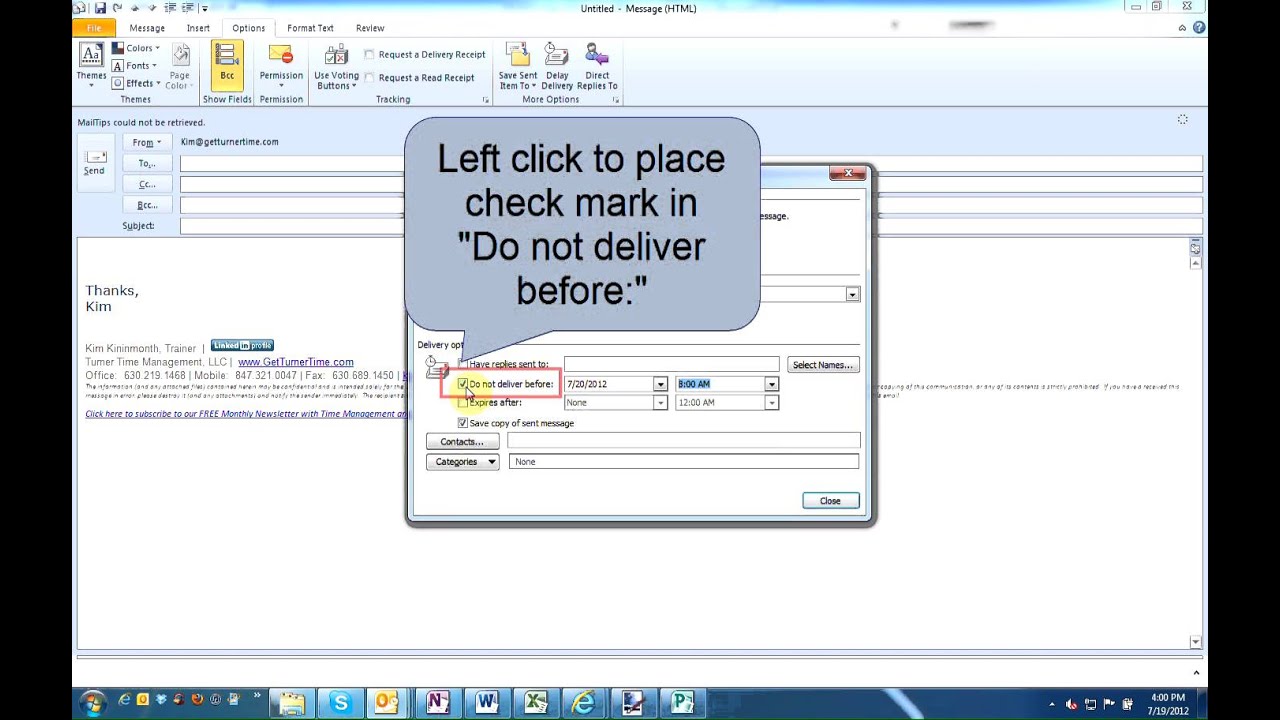
Task: Check the Expires after checkbox
Action: [x=462, y=403]
